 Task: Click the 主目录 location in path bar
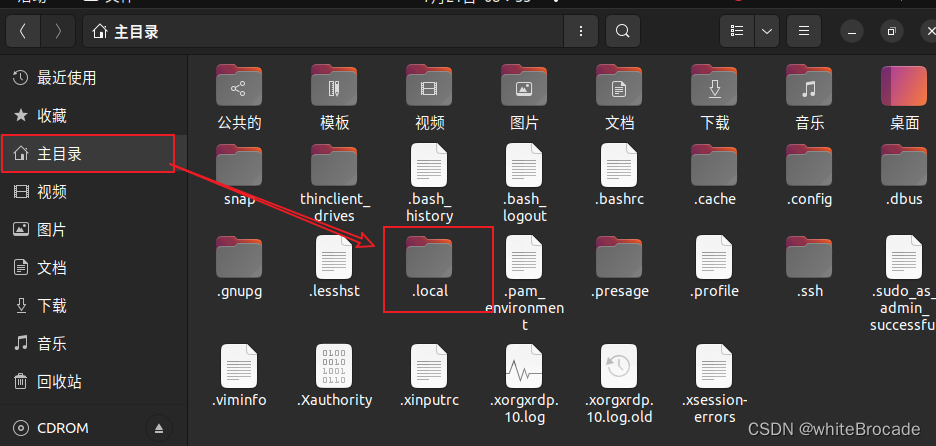pyautogui.click(x=126, y=31)
